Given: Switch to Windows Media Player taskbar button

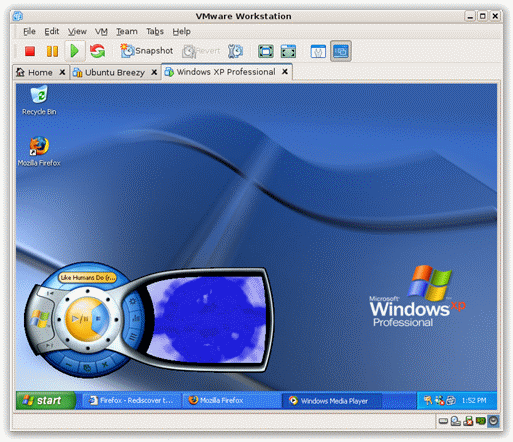Looking at the screenshot, I should point(331,401).
